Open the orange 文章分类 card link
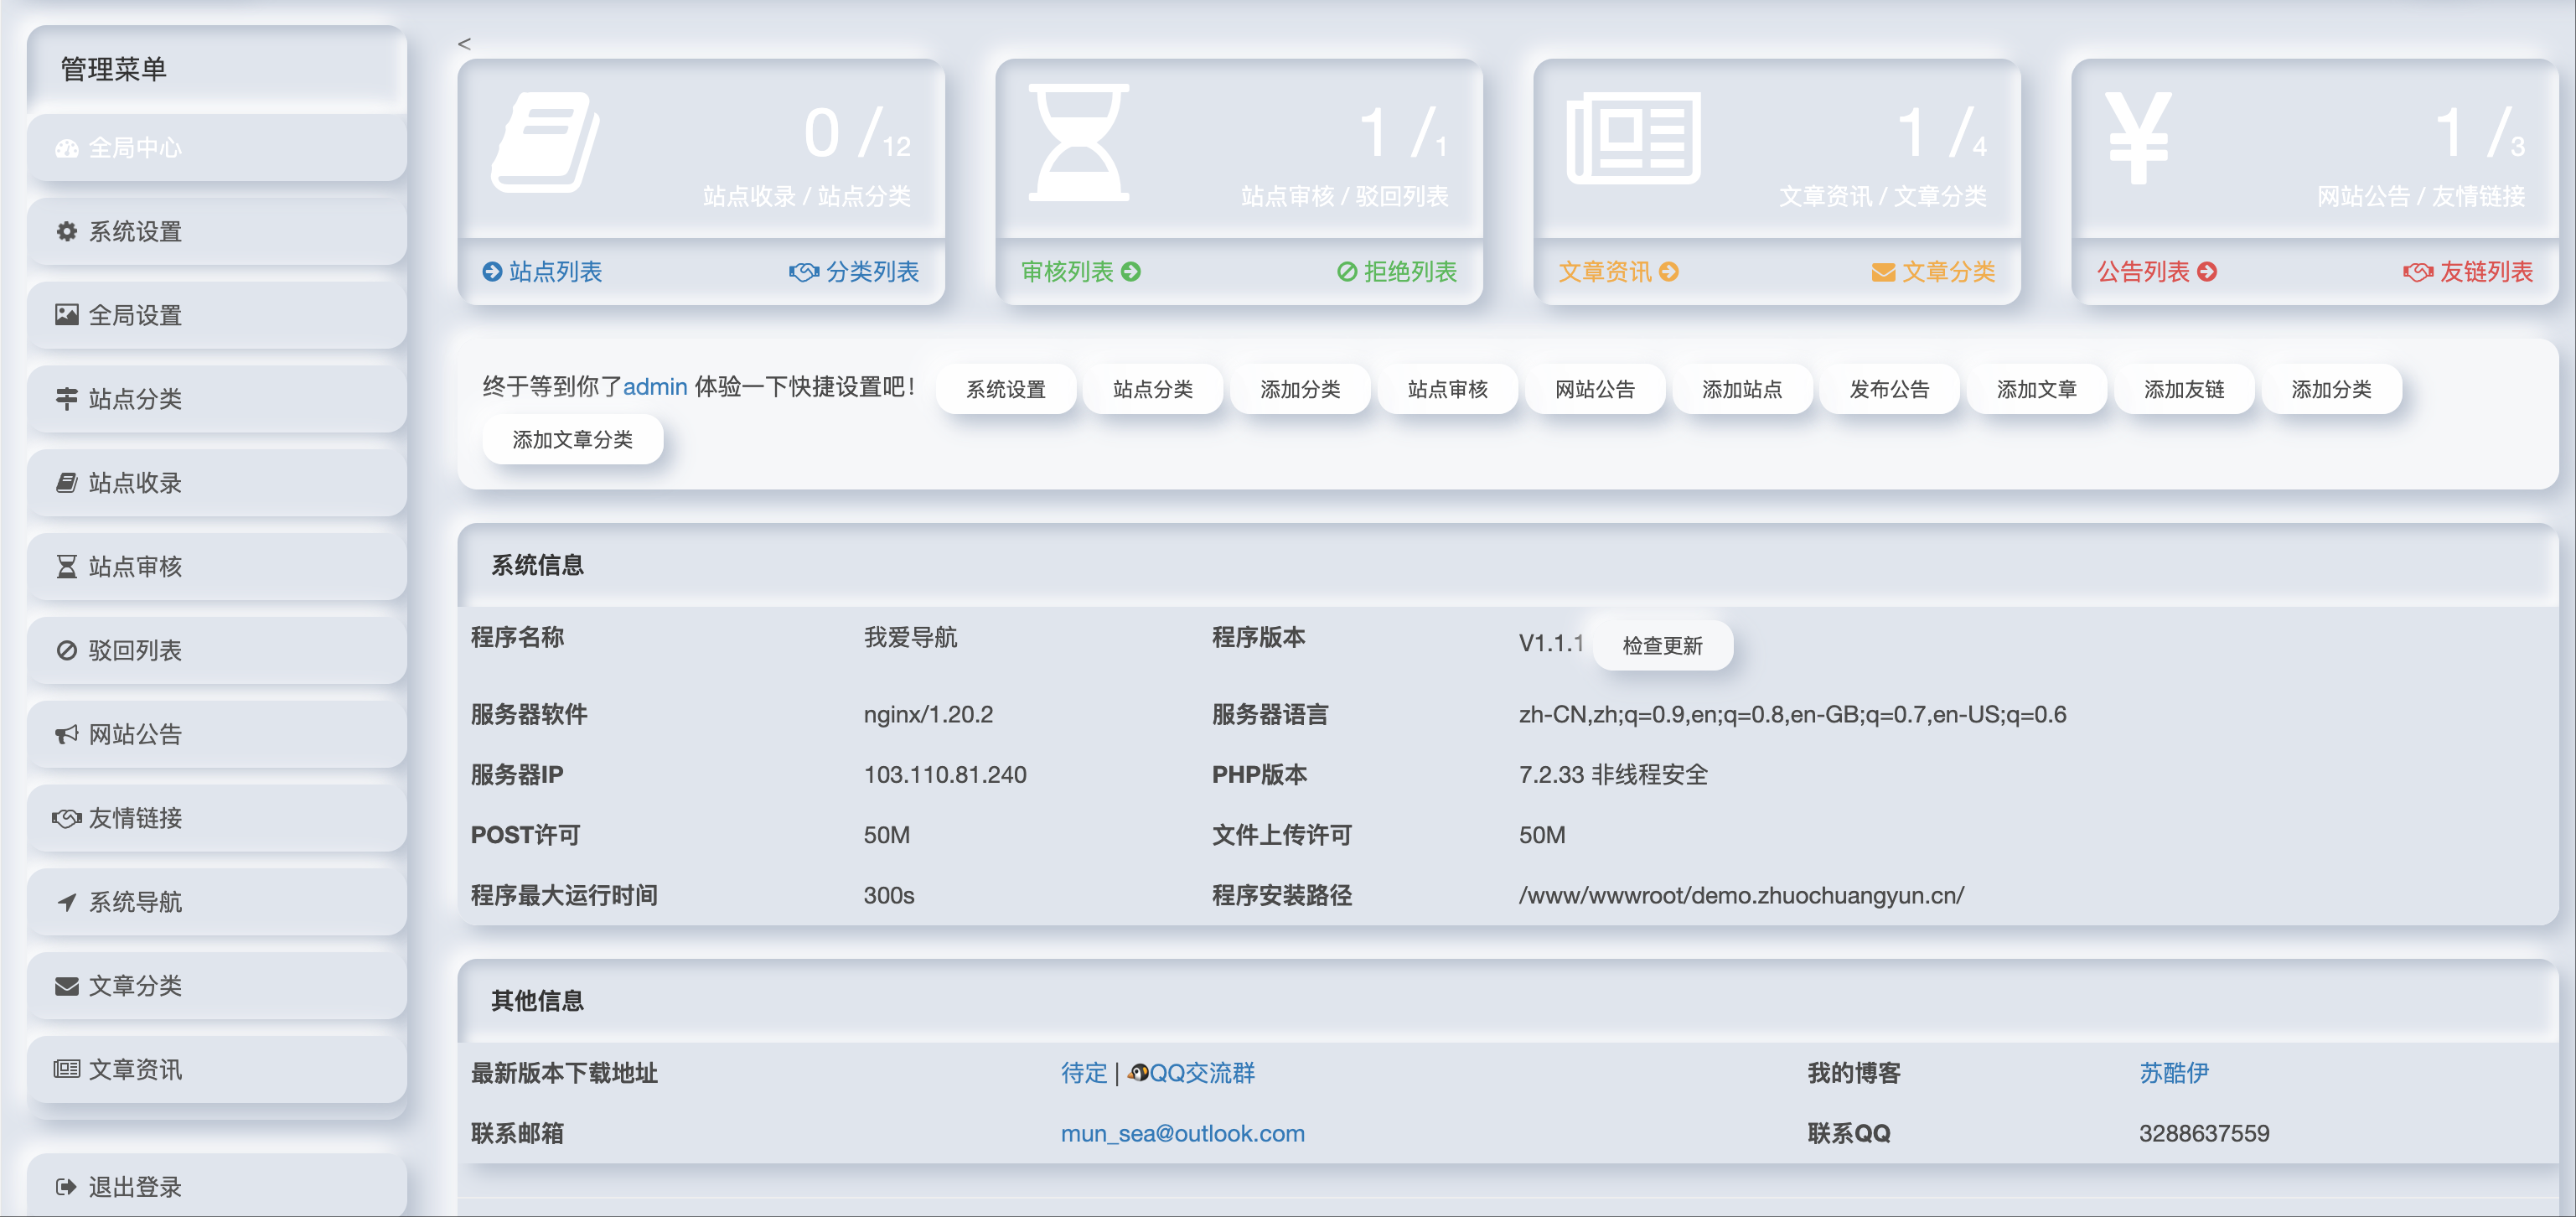The image size is (2576, 1217). tap(1933, 272)
